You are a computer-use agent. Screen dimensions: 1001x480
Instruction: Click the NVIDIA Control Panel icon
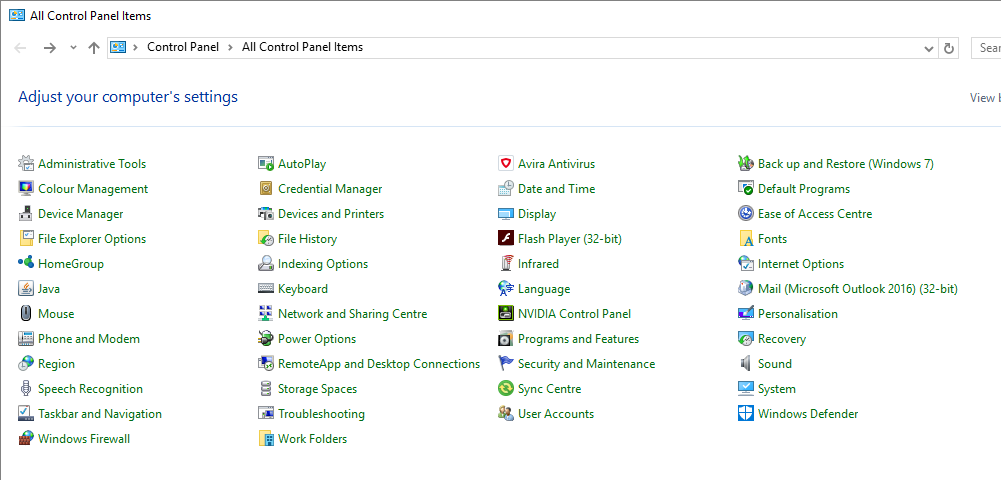pyautogui.click(x=506, y=314)
